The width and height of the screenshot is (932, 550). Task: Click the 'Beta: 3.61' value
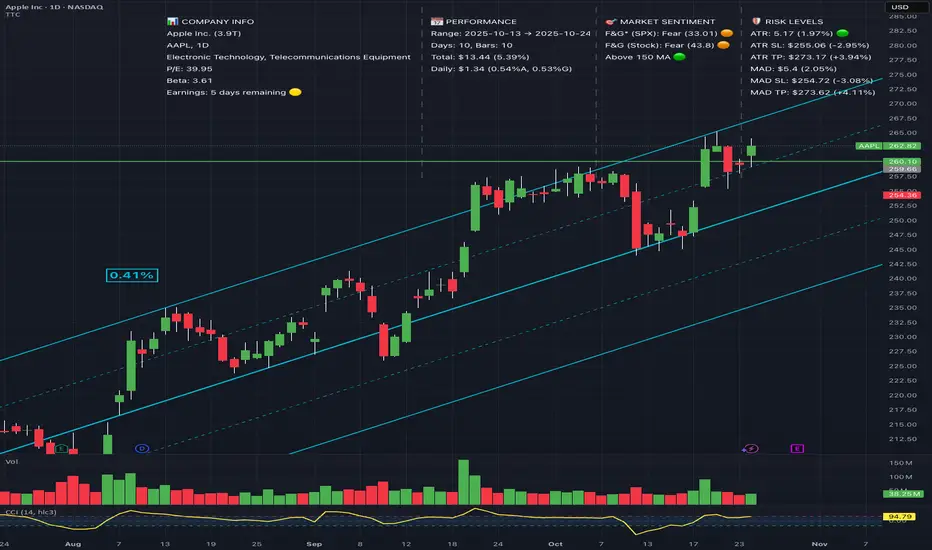[190, 80]
